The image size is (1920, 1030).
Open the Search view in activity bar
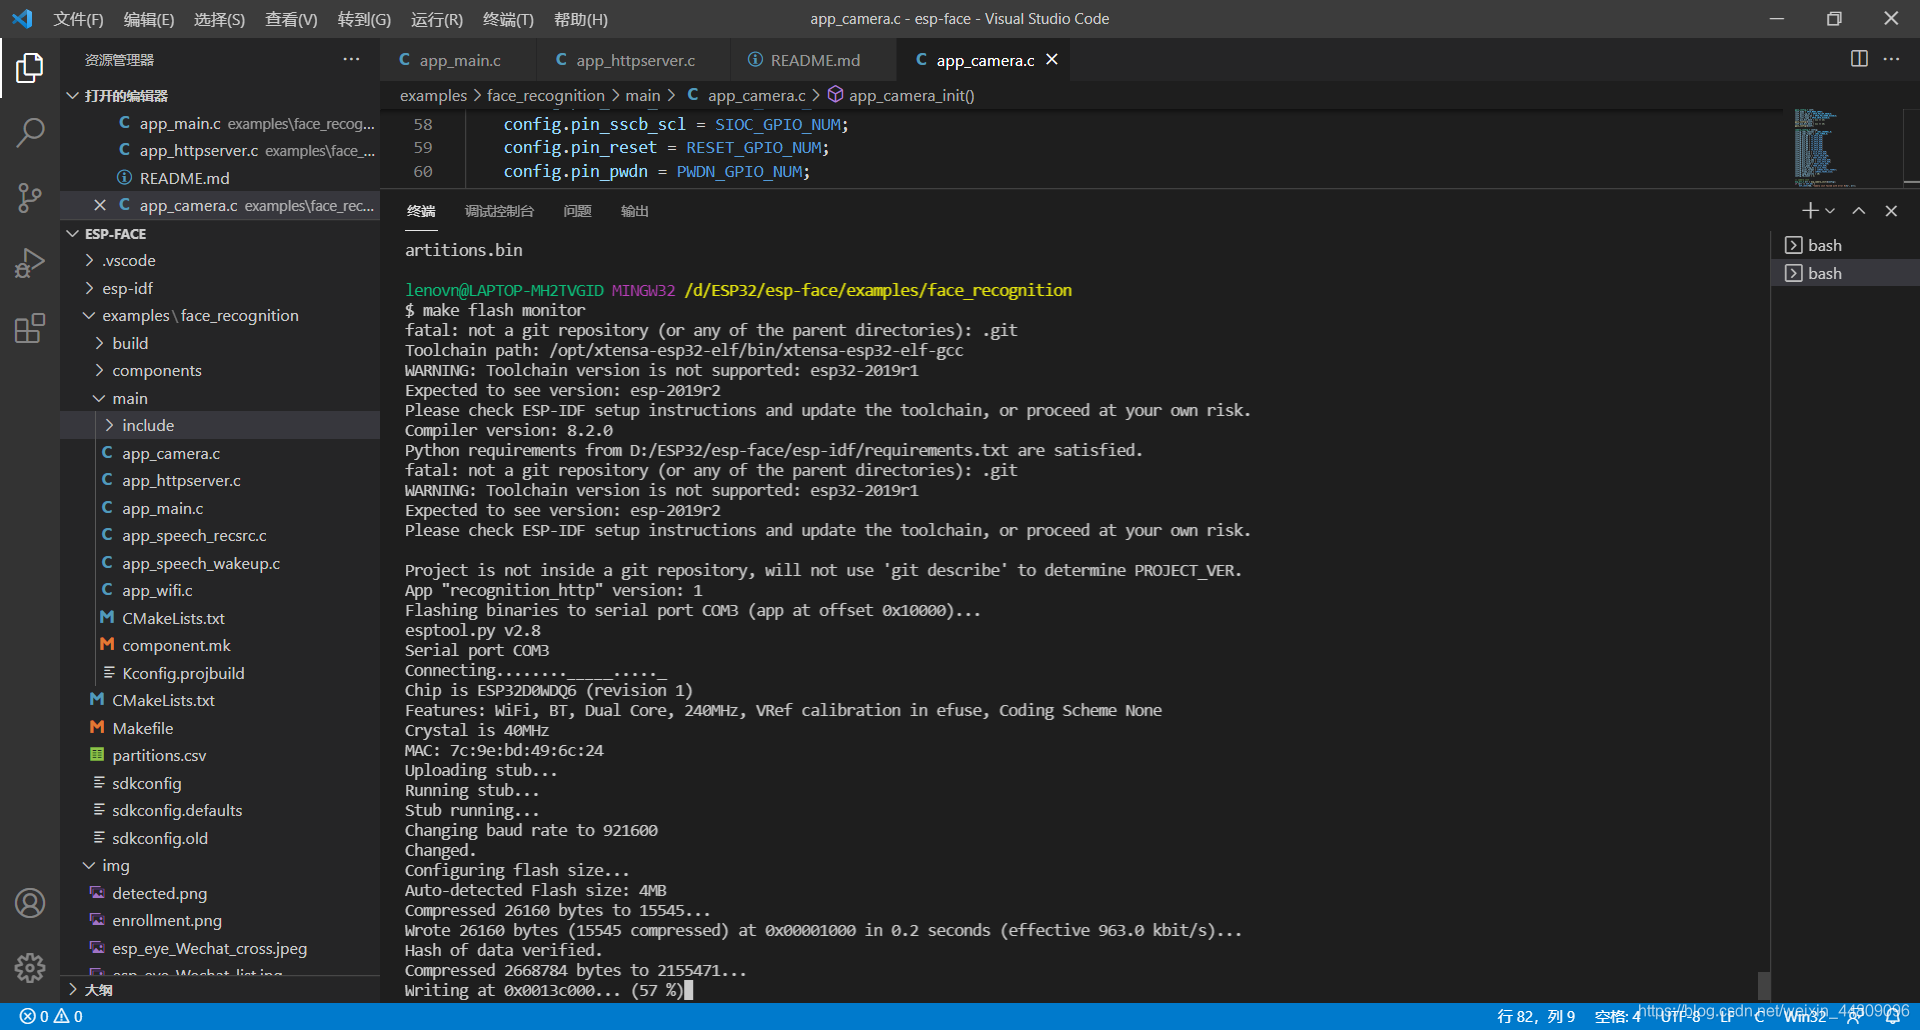pos(30,132)
